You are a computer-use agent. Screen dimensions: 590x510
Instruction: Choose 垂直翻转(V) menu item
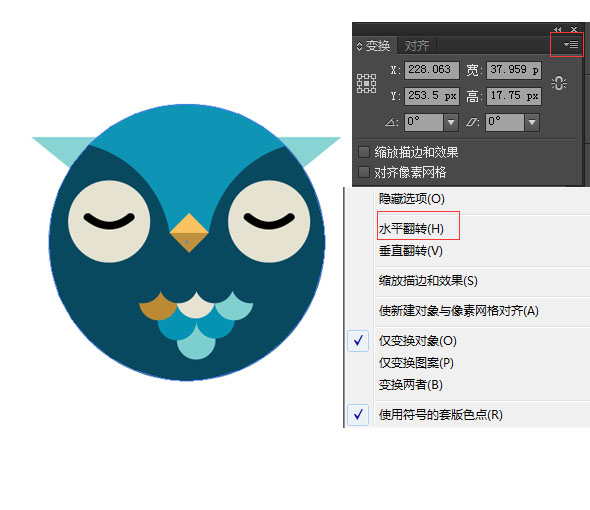point(411,251)
